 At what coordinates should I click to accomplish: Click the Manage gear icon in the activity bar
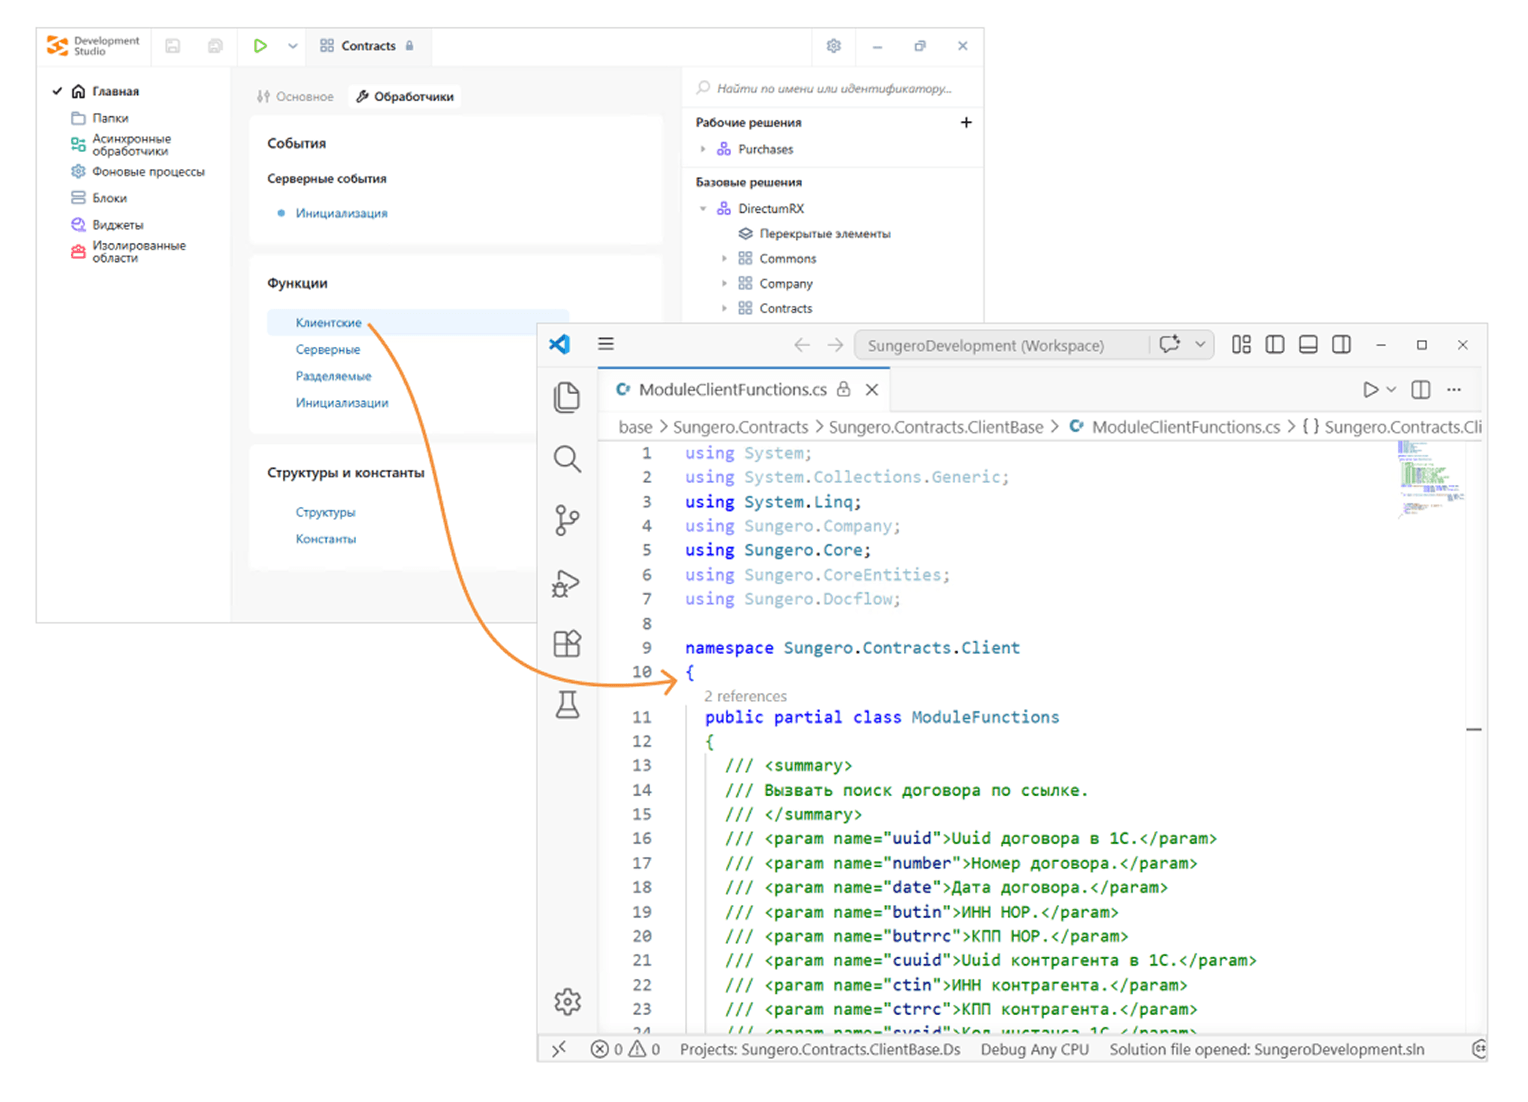tap(567, 1001)
